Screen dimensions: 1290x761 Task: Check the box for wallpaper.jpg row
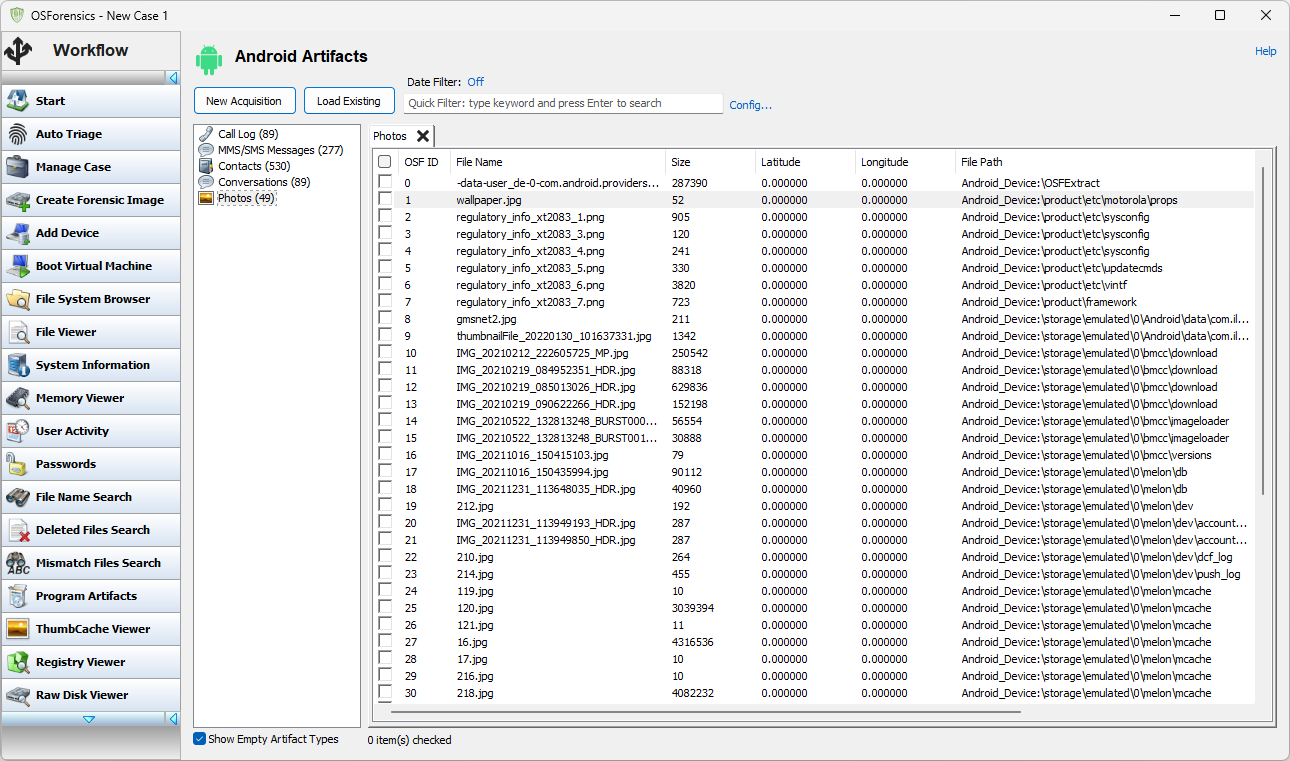(x=384, y=200)
